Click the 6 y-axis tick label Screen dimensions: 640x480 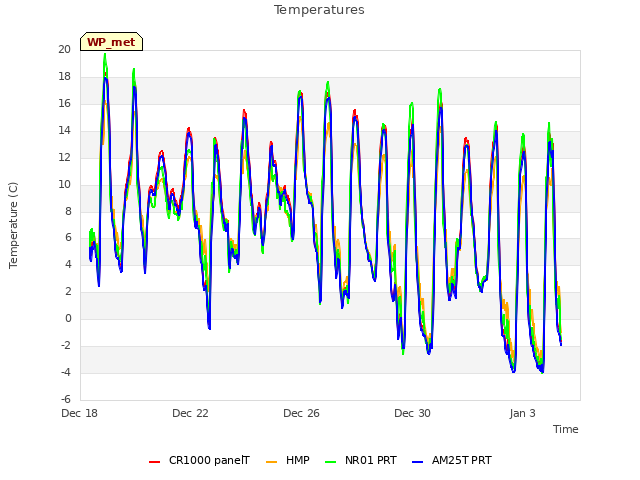pyautogui.click(x=68, y=238)
